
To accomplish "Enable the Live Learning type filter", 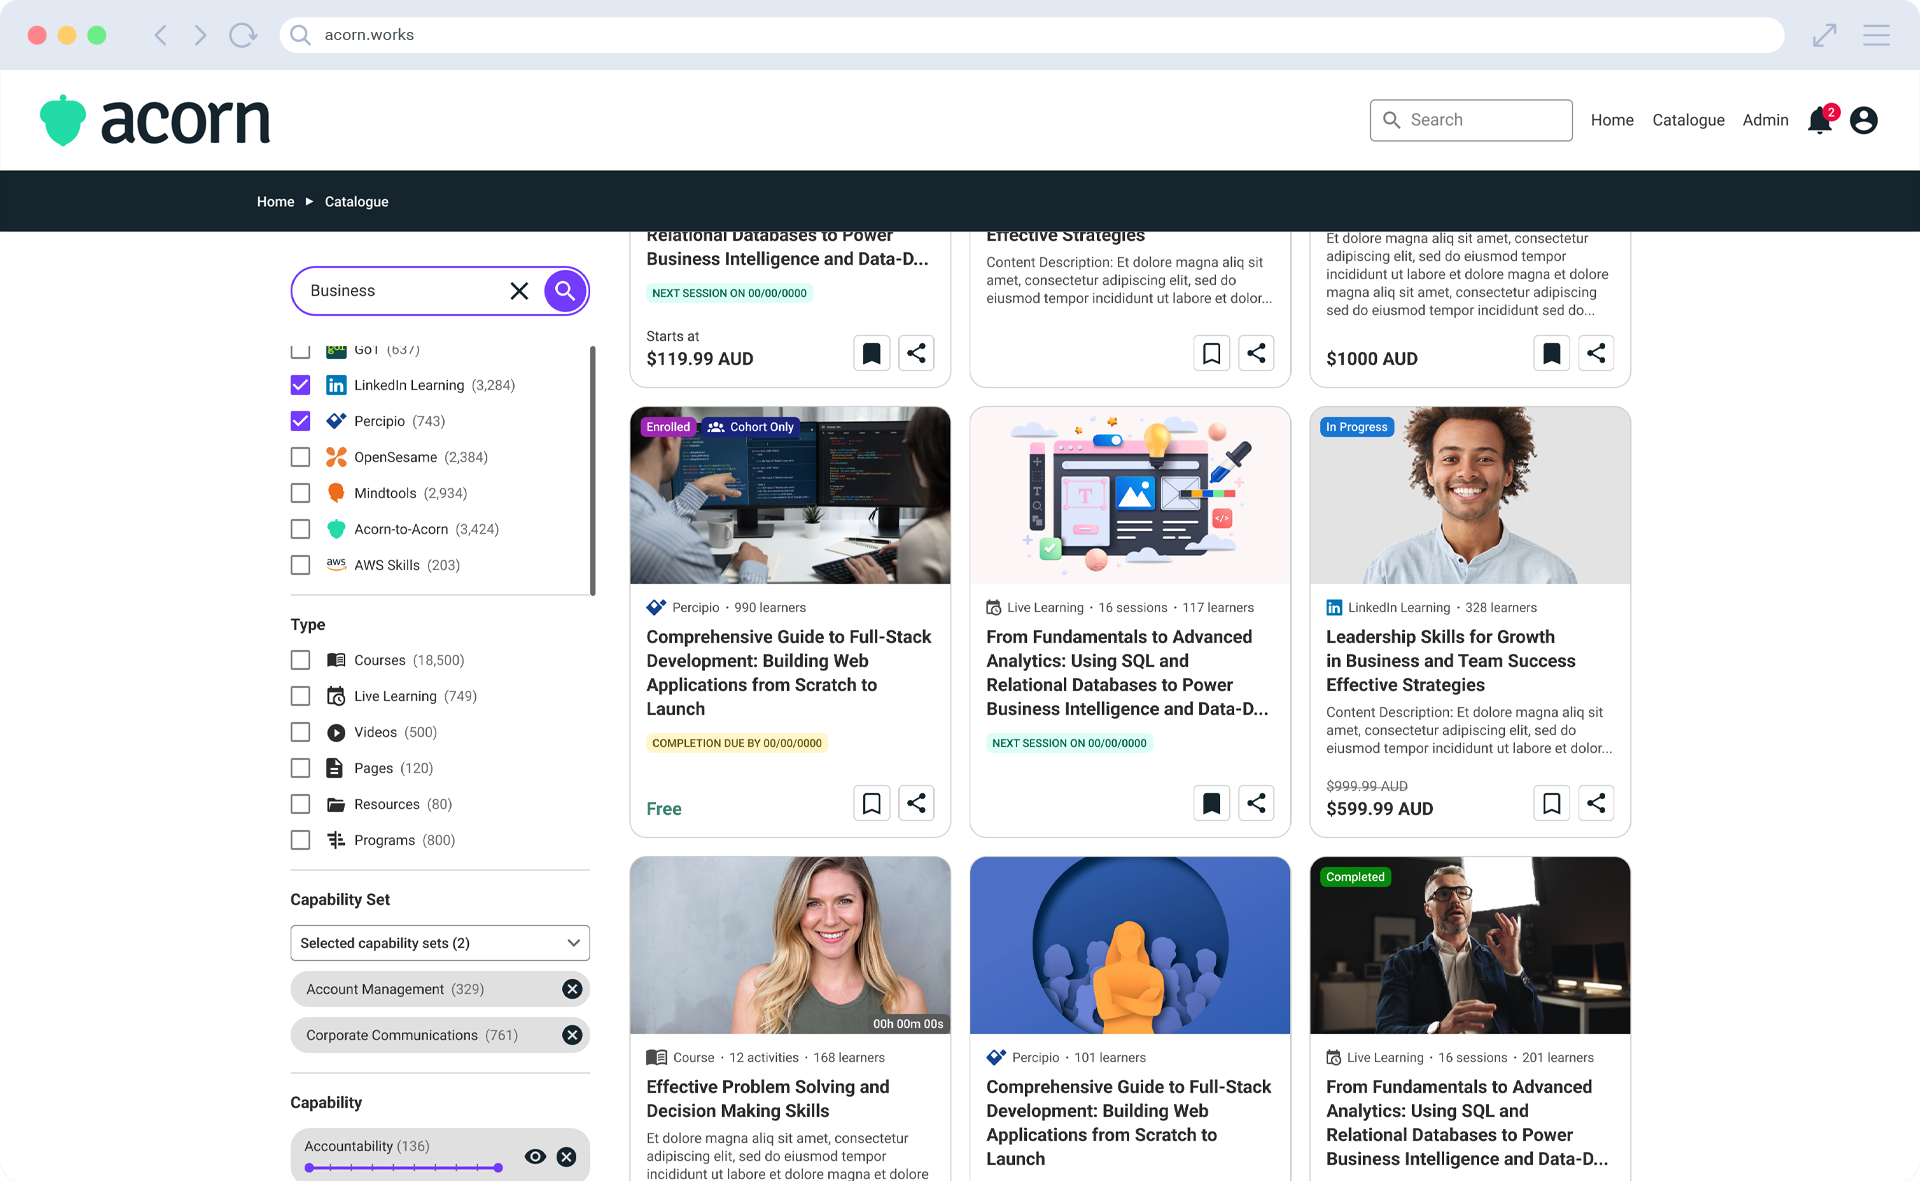I will tap(300, 696).
